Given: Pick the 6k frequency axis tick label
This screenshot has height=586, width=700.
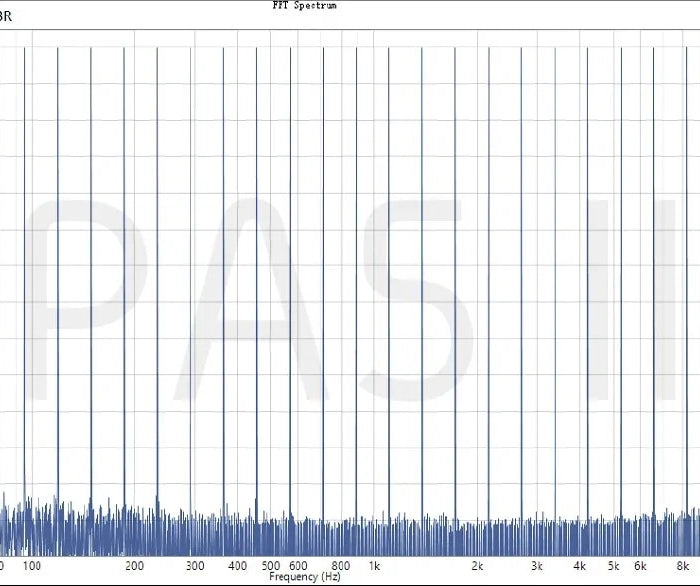Looking at the screenshot, I should tap(641, 566).
